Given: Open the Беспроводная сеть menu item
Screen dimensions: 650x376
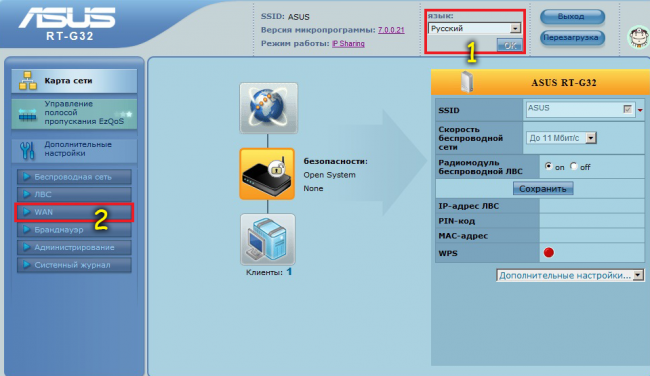Looking at the screenshot, I should [x=74, y=177].
